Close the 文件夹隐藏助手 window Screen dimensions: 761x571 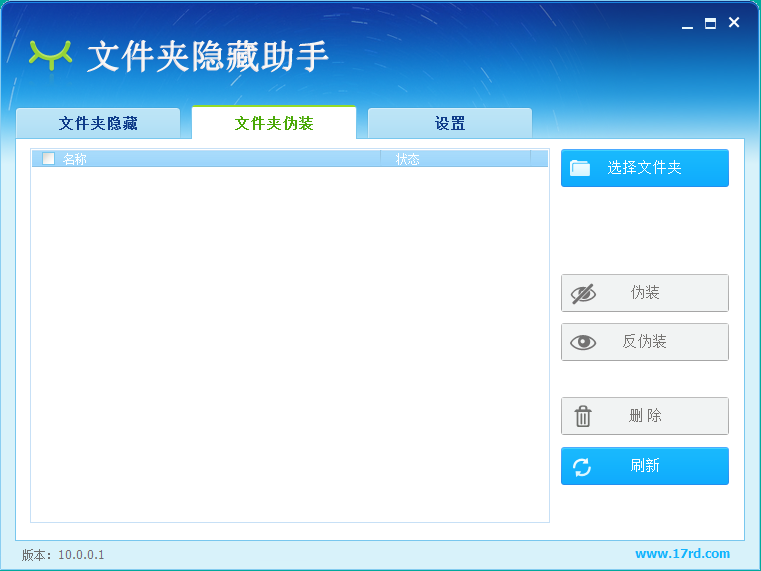click(734, 23)
